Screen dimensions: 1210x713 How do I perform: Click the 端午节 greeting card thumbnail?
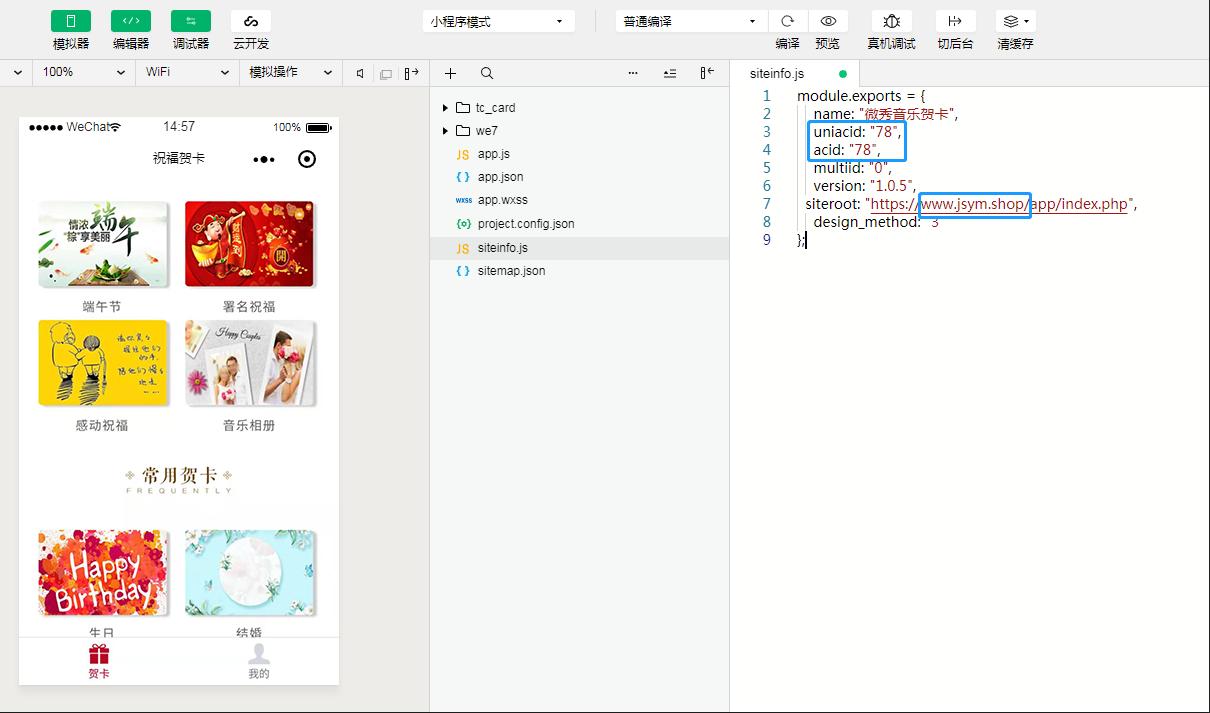tap(103, 243)
